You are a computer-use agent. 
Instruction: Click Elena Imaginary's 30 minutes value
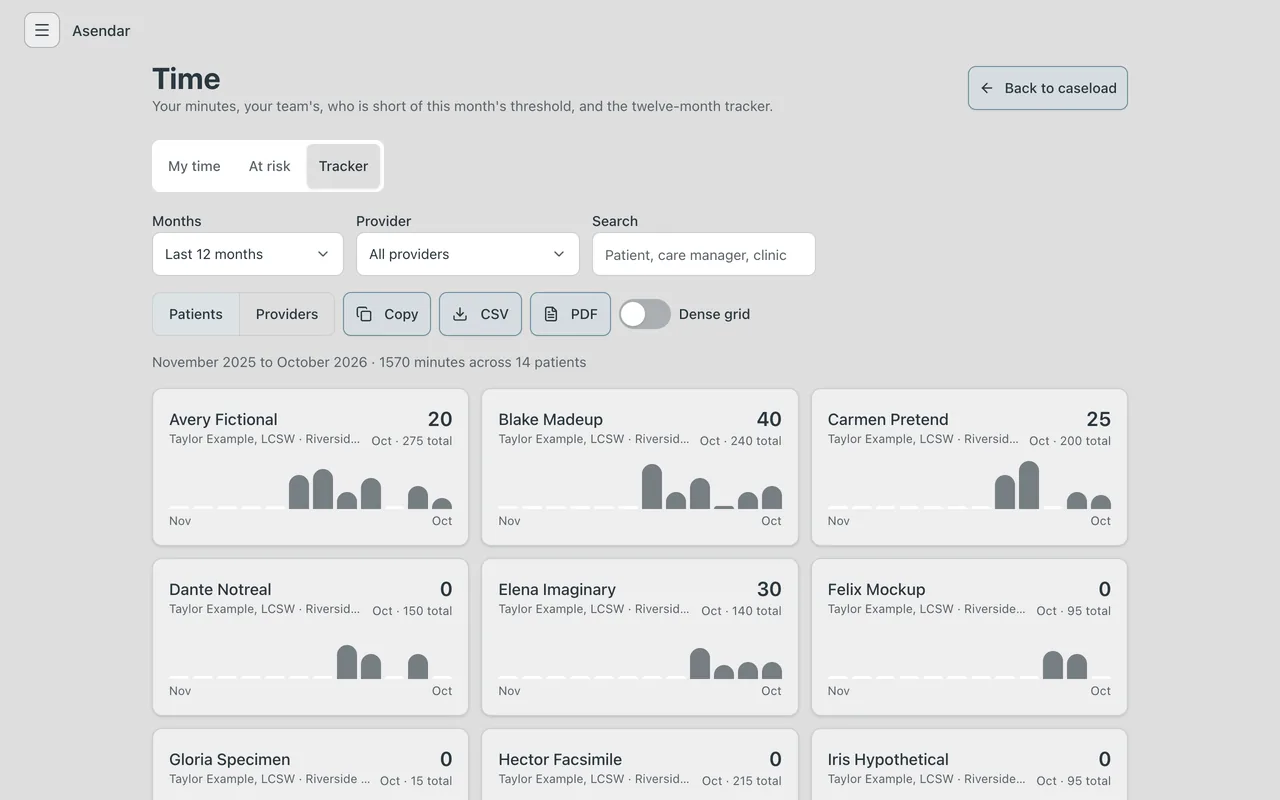[769, 589]
